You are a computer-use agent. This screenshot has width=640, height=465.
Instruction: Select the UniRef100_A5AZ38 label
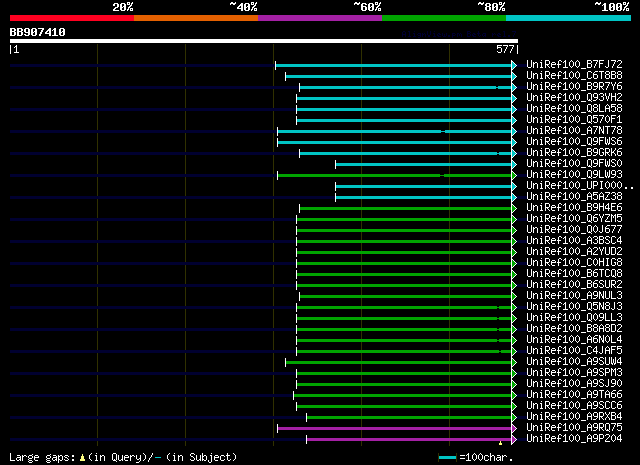pyautogui.click(x=574, y=196)
